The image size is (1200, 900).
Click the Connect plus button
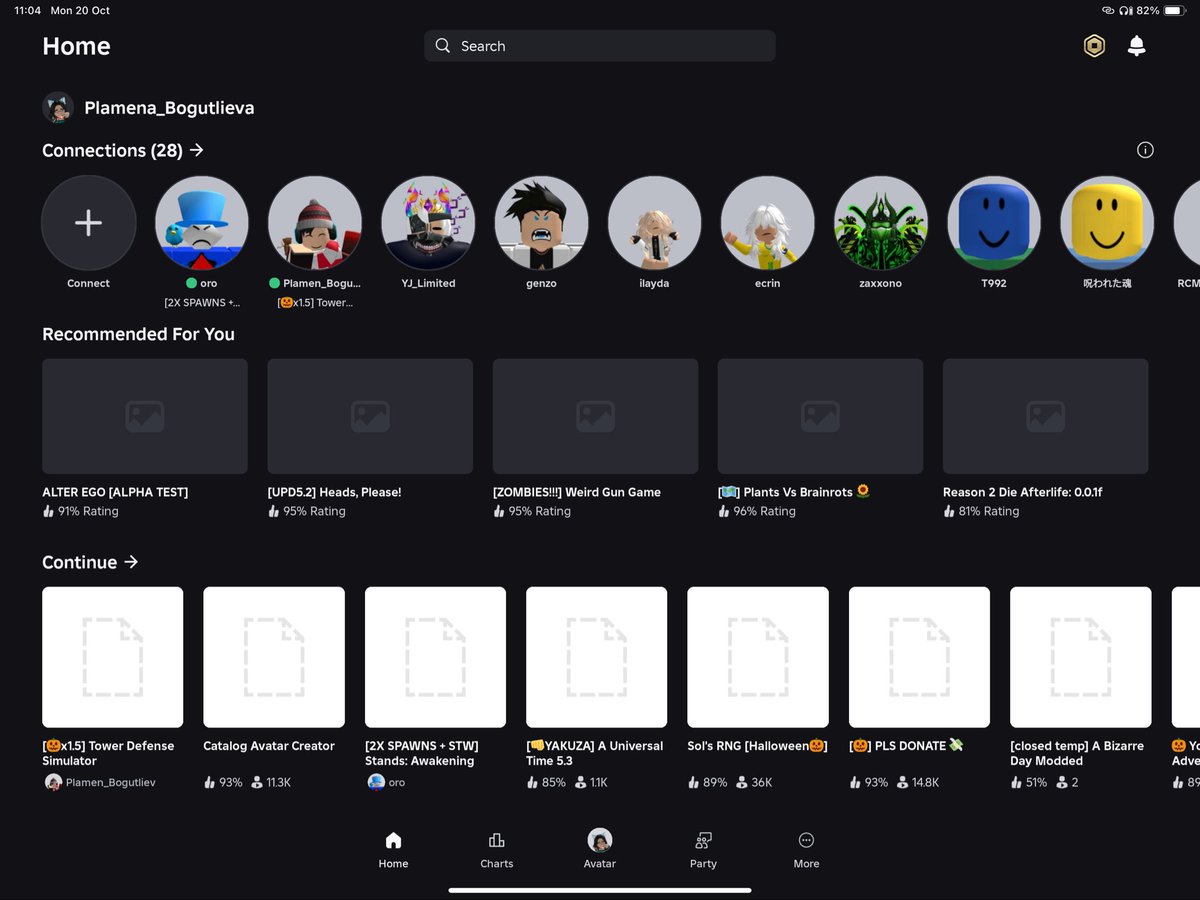(x=88, y=222)
